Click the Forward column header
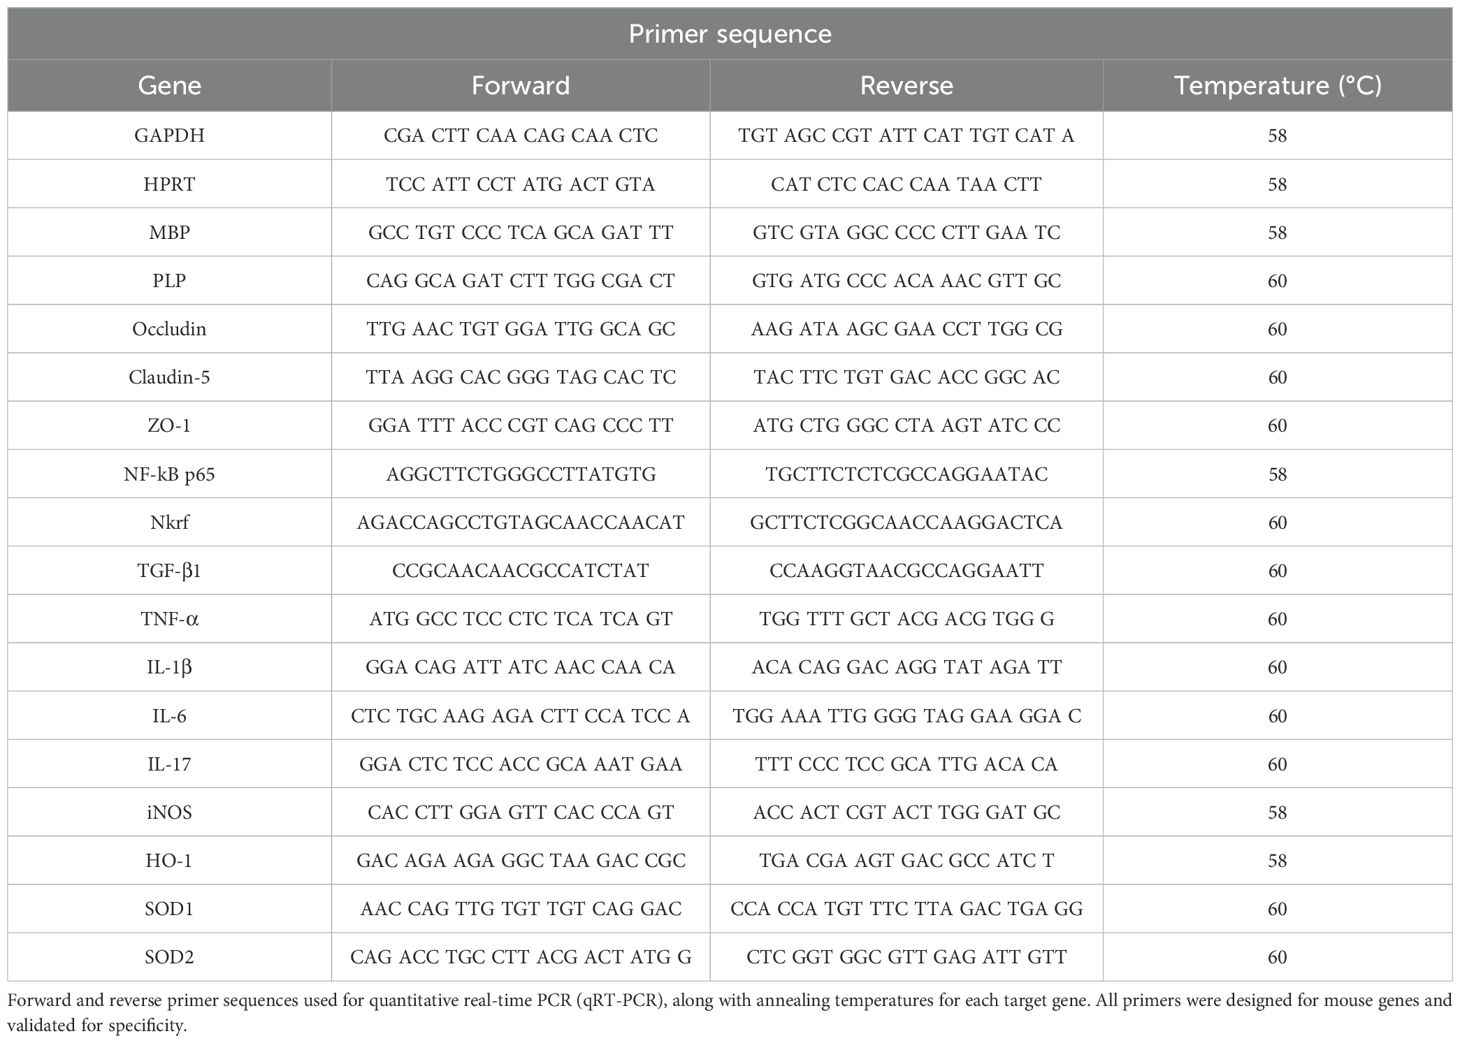Viewport: 1460px width, 1043px height. (x=520, y=86)
